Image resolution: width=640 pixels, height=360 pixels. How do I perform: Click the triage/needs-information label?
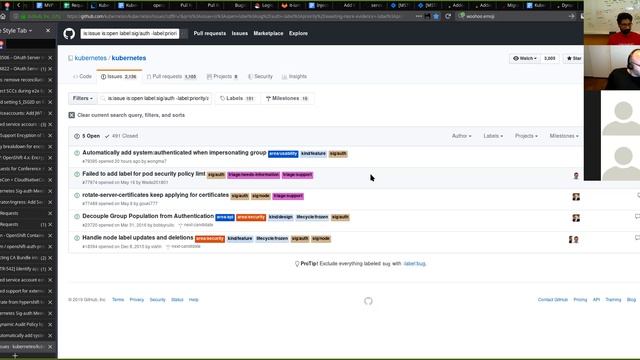[253, 175]
